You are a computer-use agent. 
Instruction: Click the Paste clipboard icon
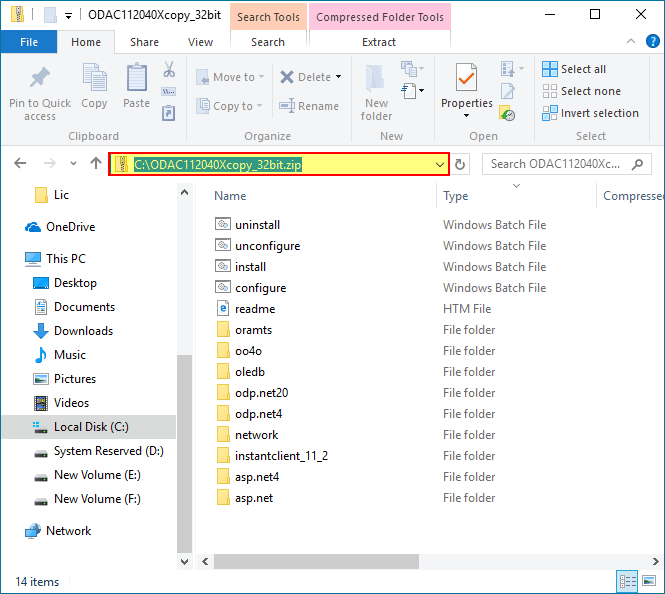137,77
